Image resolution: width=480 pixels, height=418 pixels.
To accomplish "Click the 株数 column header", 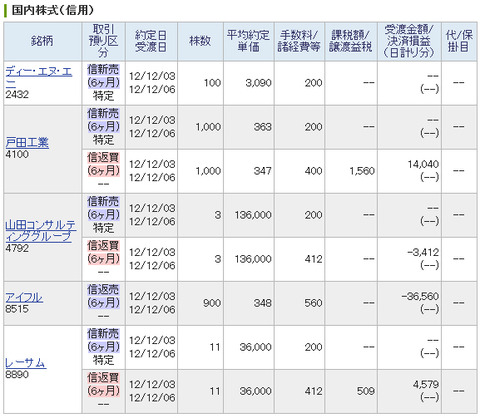I will pos(200,41).
